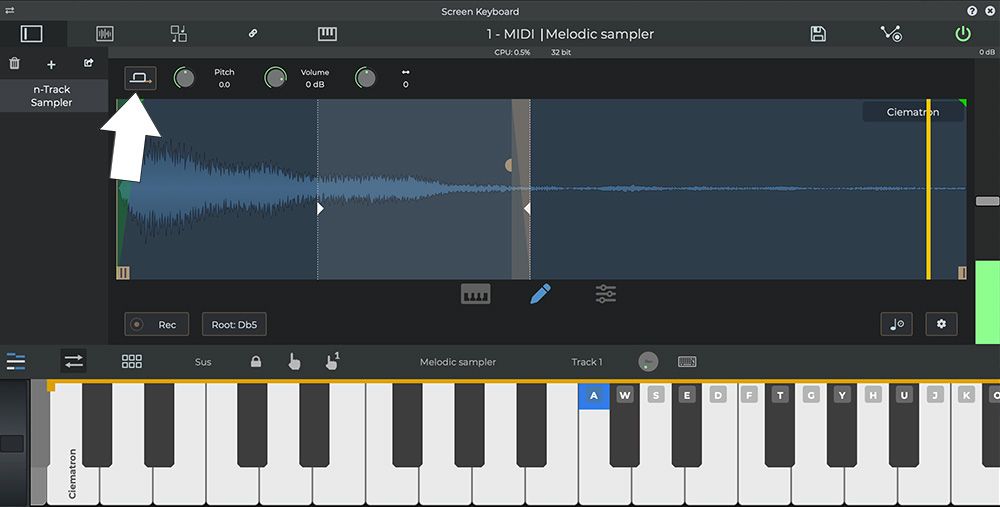The width and height of the screenshot is (1000, 507).
Task: Switch to the keyboard mapping tab
Action: click(x=476, y=294)
